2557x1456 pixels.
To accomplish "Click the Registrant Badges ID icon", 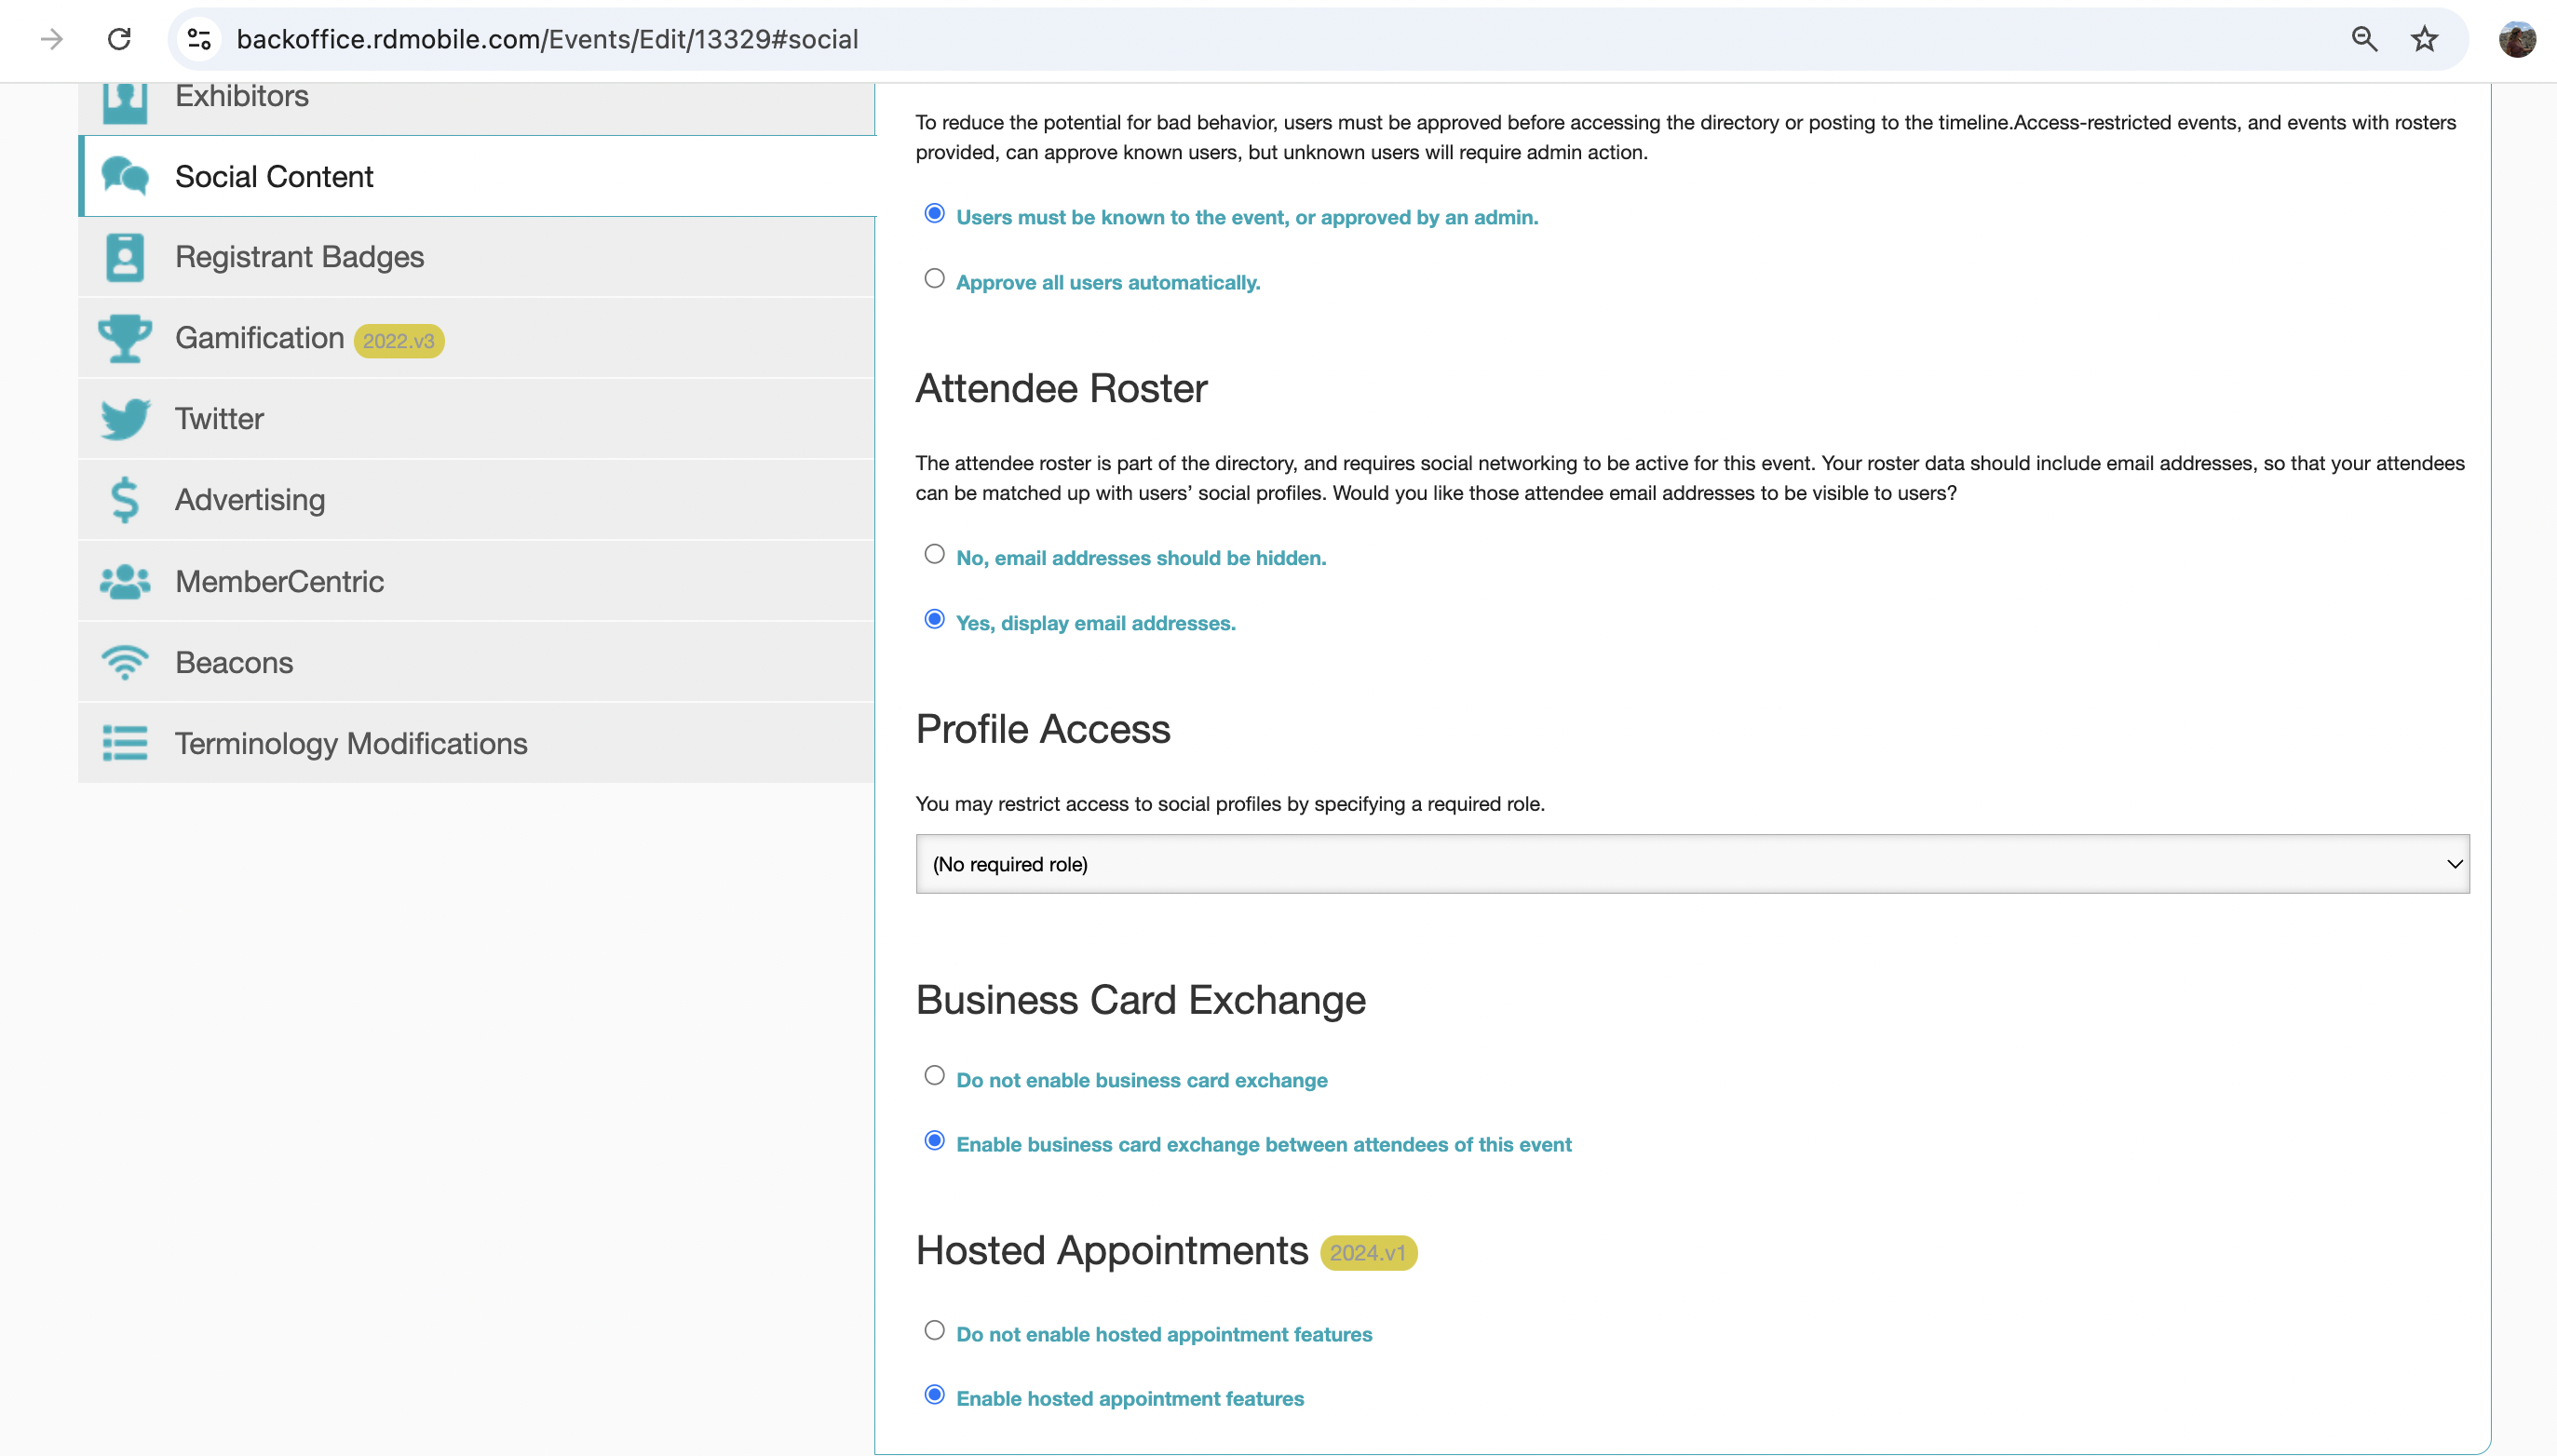I will [x=125, y=257].
